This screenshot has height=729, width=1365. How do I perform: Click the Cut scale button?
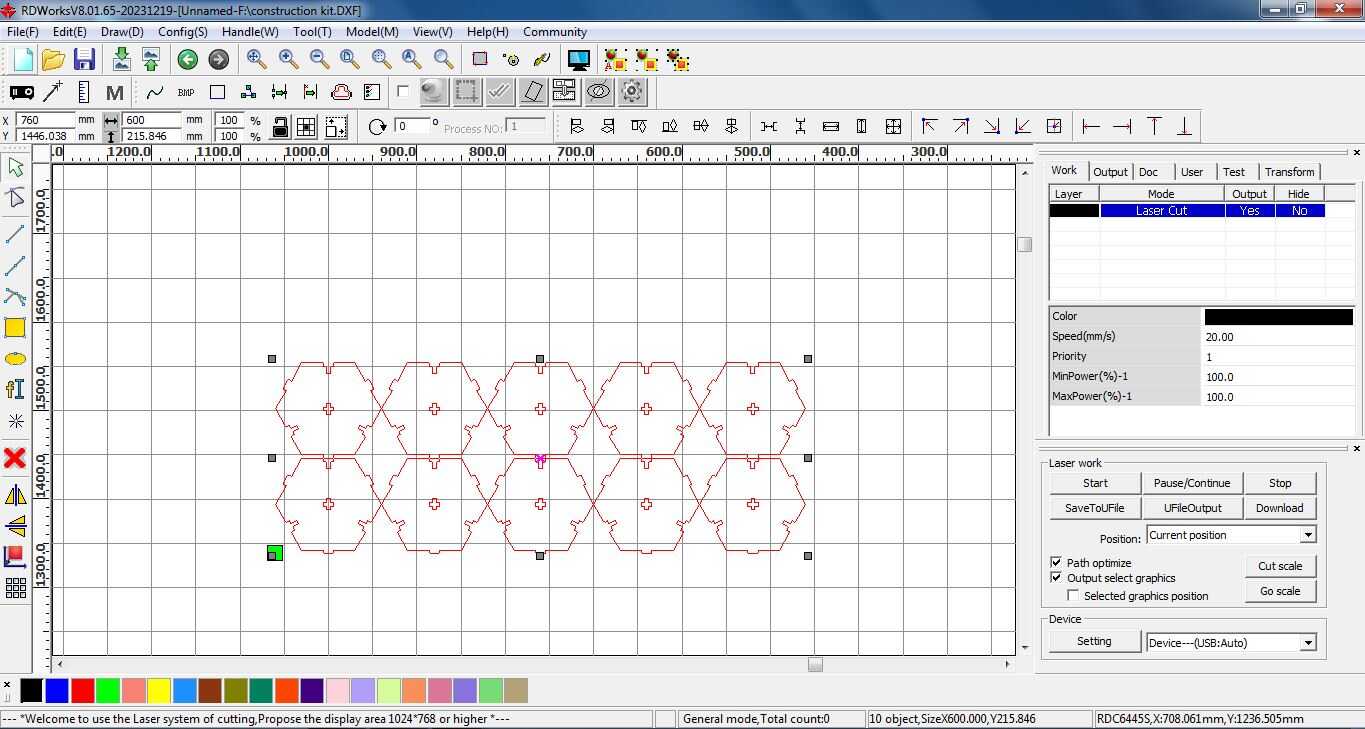pyautogui.click(x=1280, y=566)
